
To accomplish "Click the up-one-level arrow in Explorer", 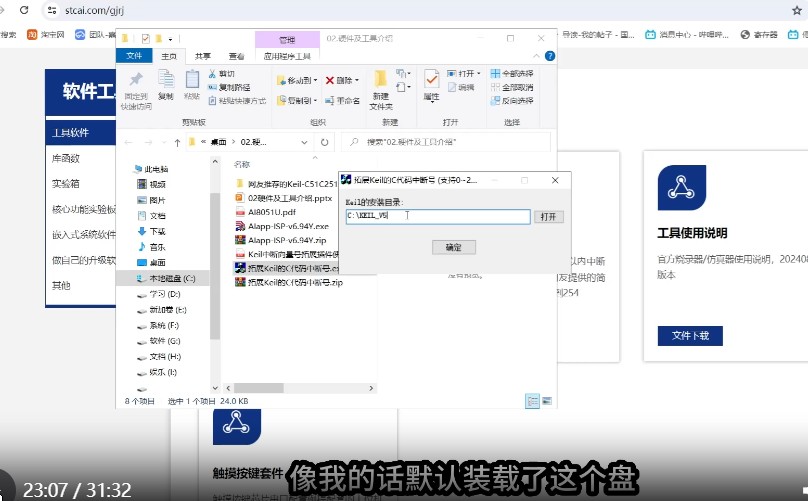I will (177, 143).
